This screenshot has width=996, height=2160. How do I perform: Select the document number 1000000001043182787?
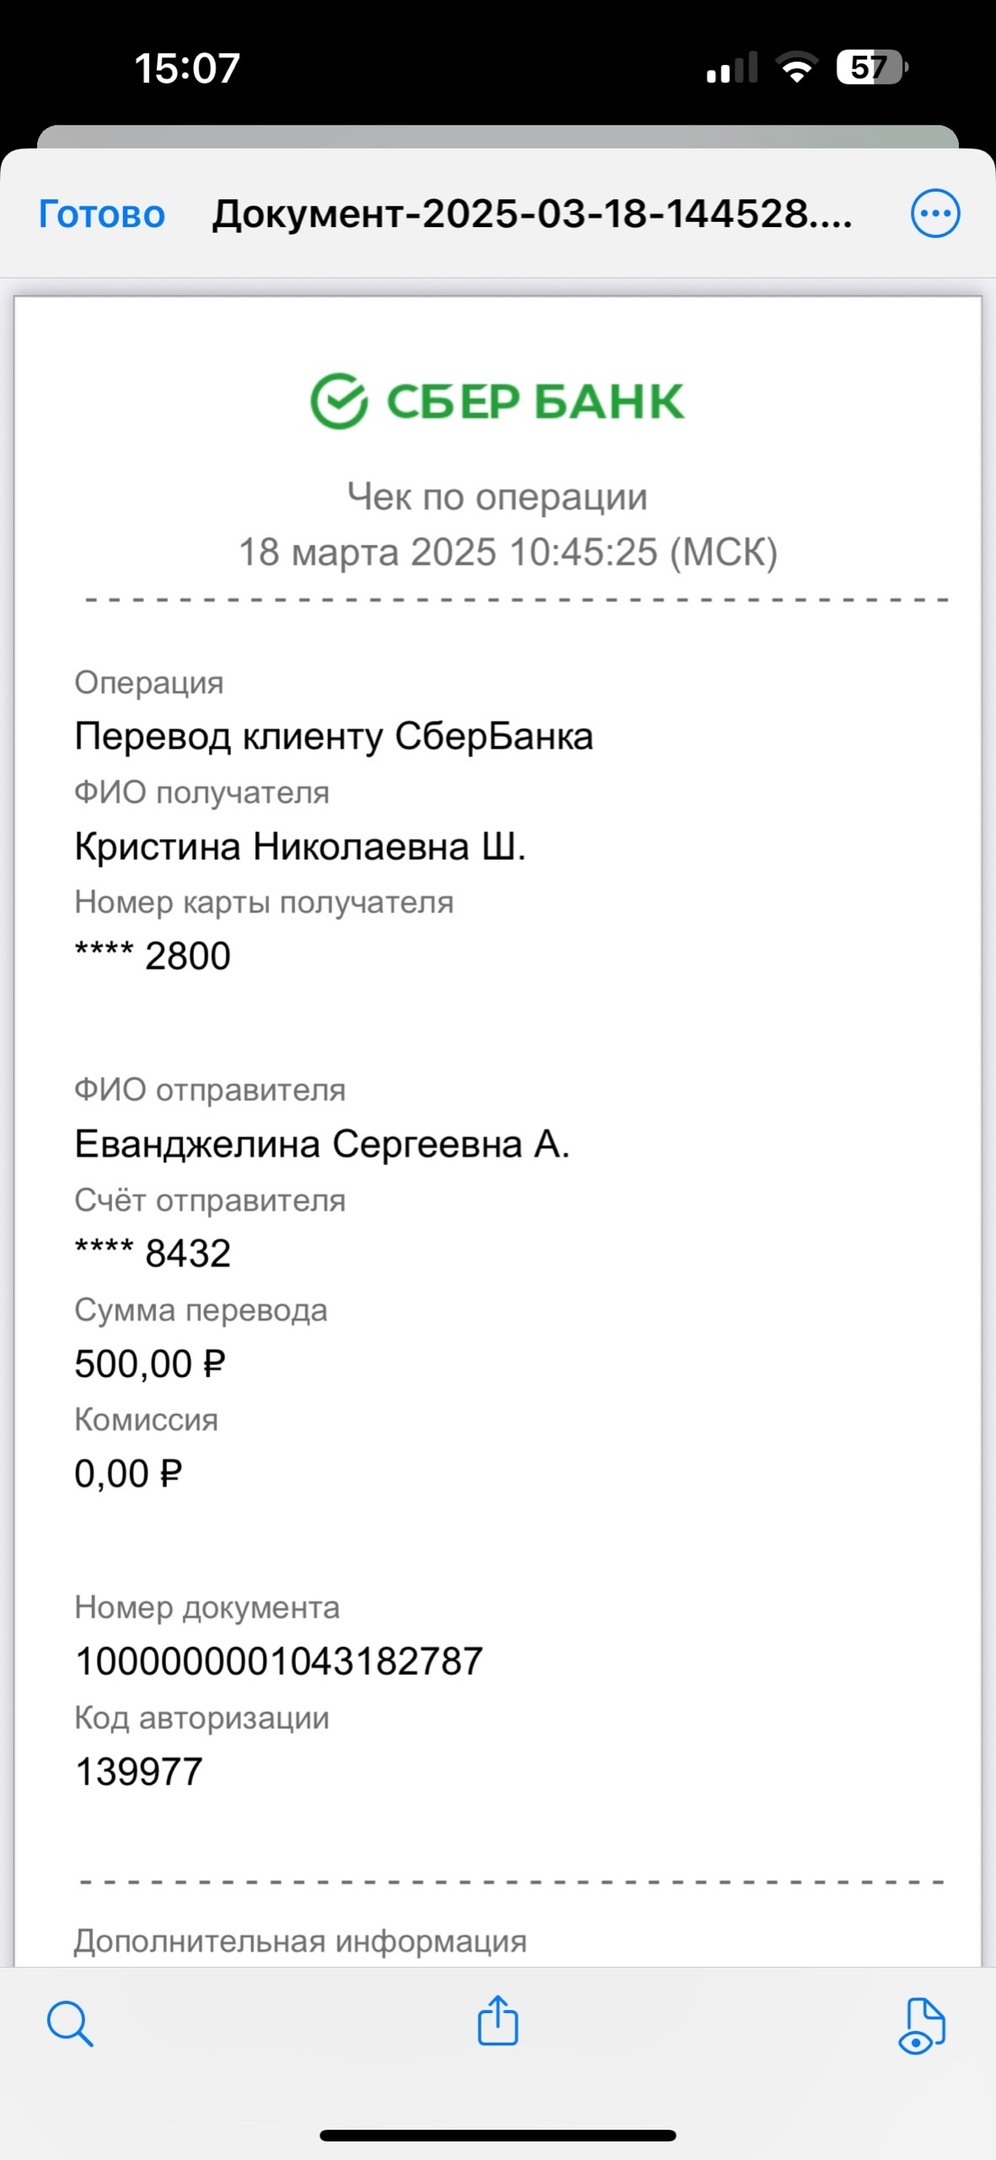pyautogui.click(x=279, y=1662)
